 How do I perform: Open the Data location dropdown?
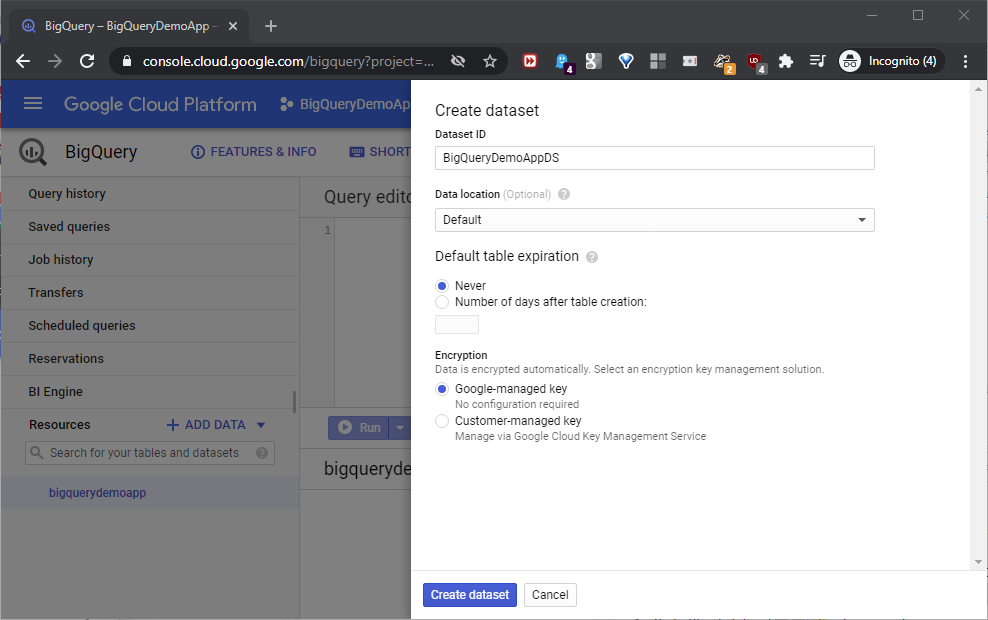[x=654, y=220]
